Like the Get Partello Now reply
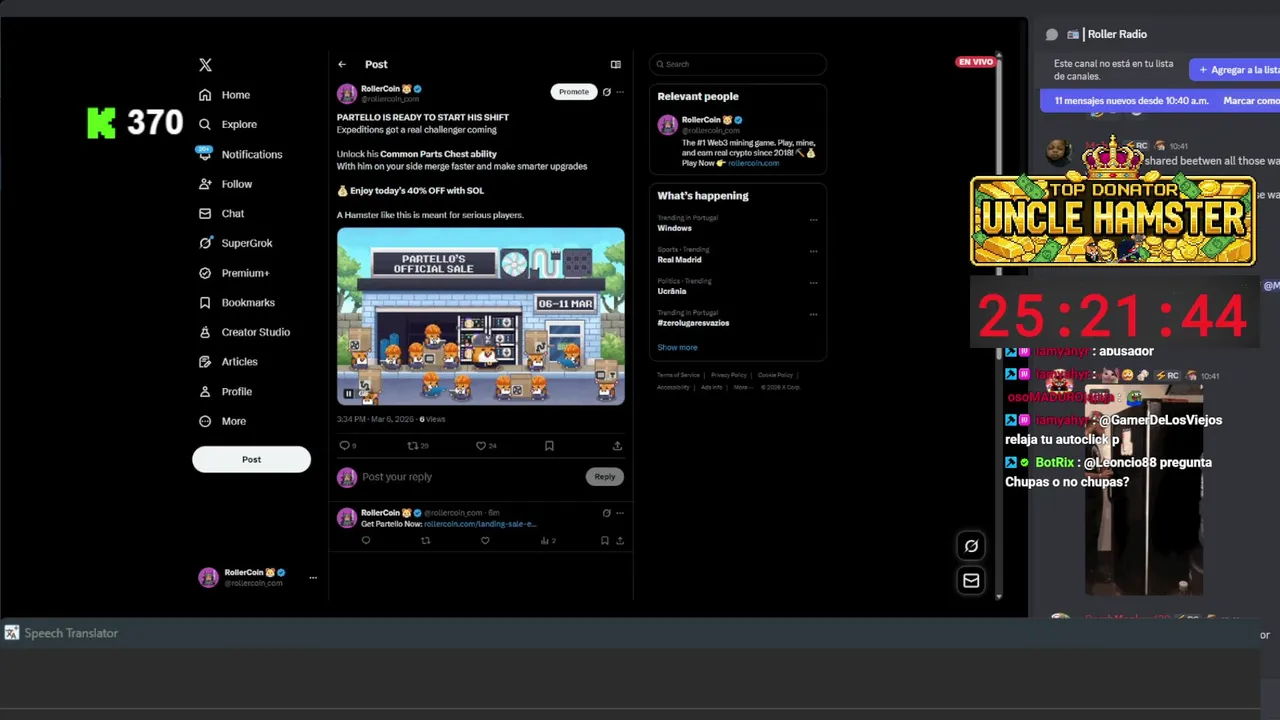The image size is (1280, 720). click(x=485, y=541)
